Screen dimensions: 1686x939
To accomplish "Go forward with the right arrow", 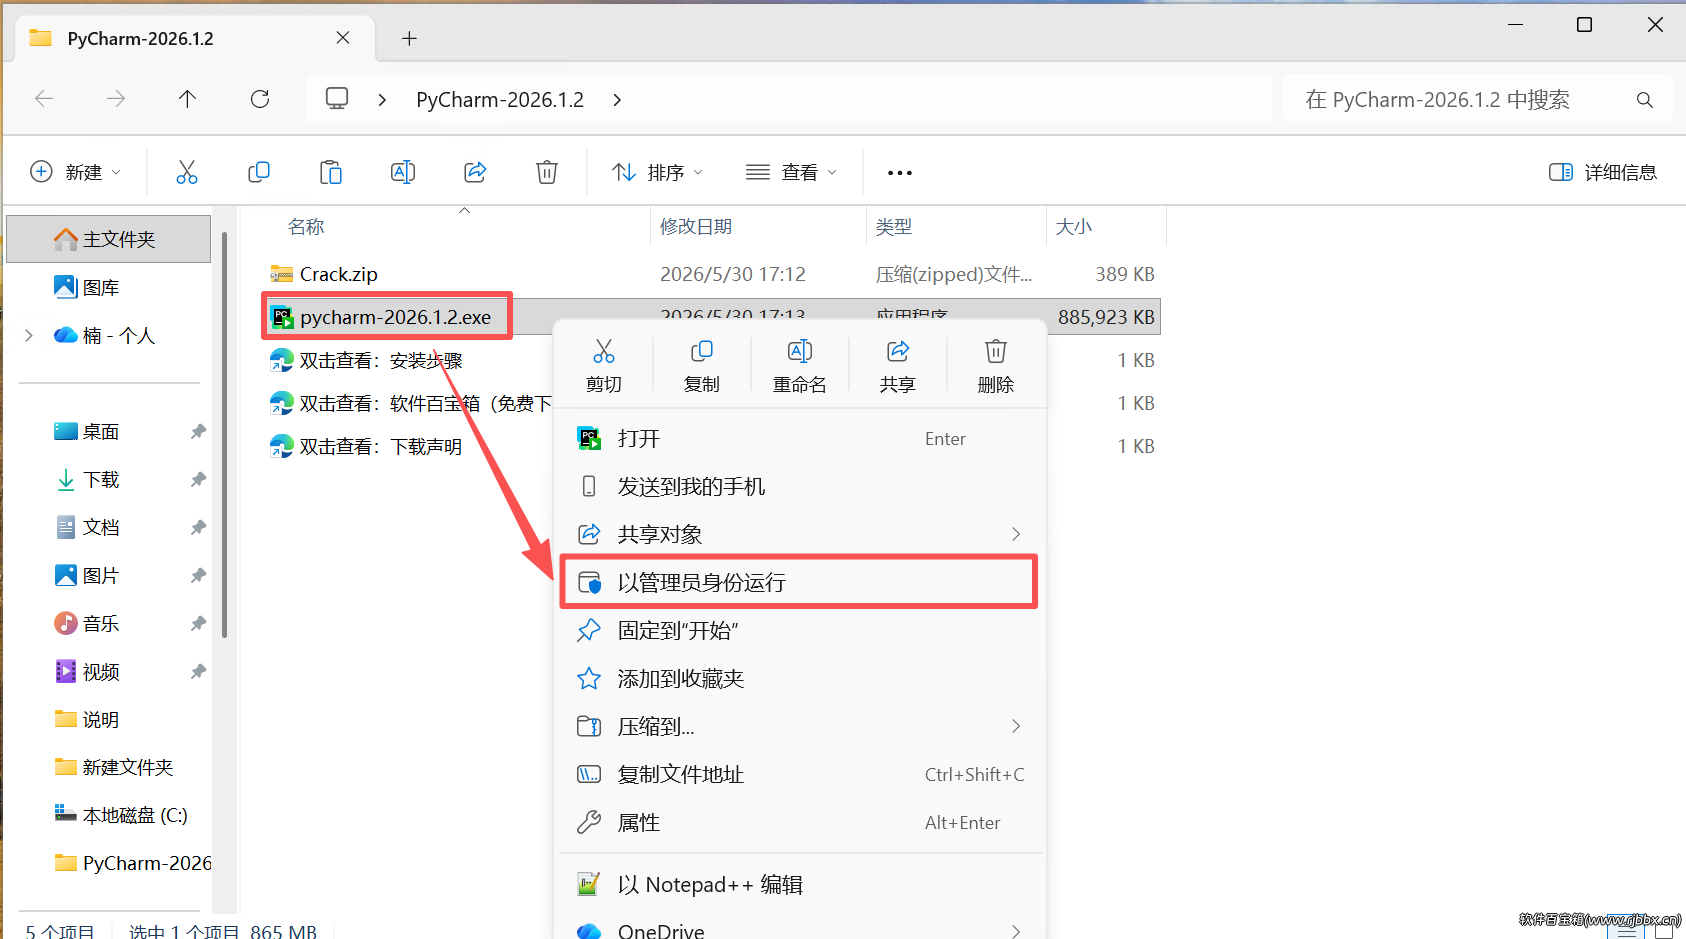I will click(x=116, y=99).
